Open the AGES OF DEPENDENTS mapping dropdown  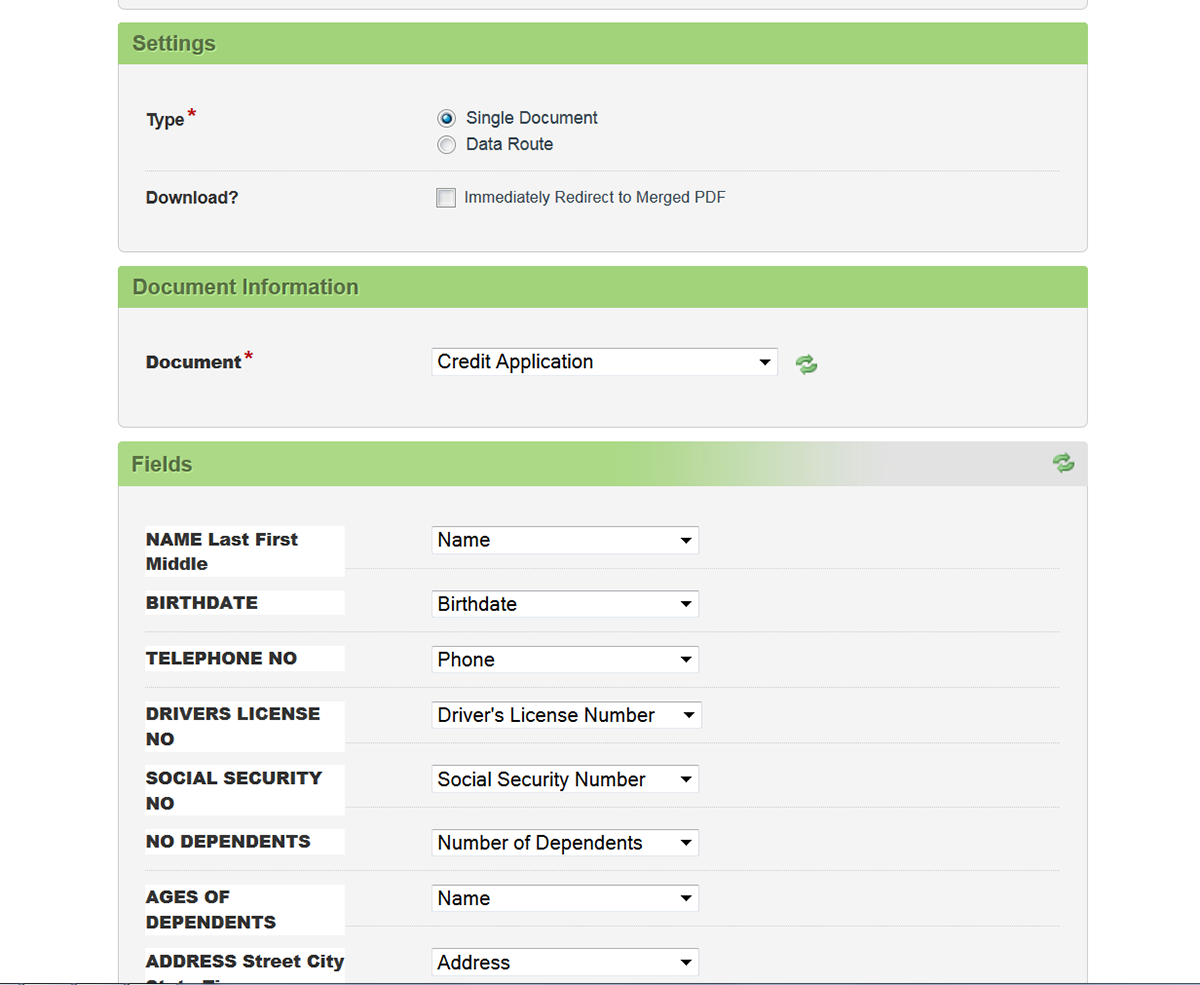click(x=565, y=898)
